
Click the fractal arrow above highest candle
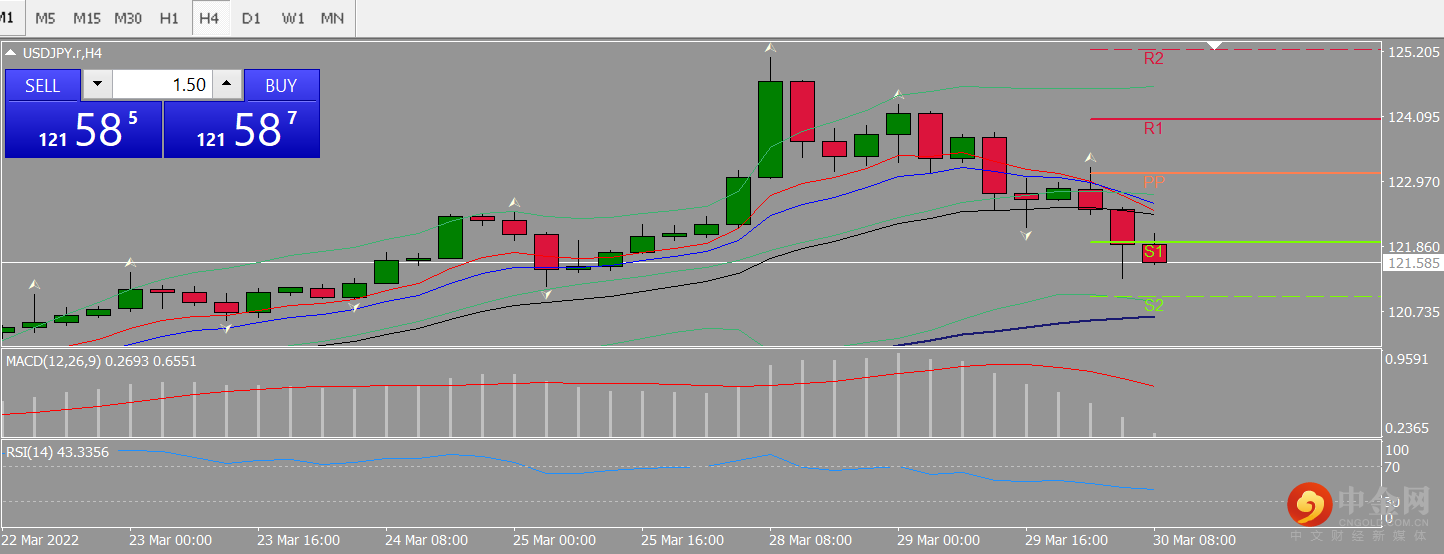tap(770, 47)
